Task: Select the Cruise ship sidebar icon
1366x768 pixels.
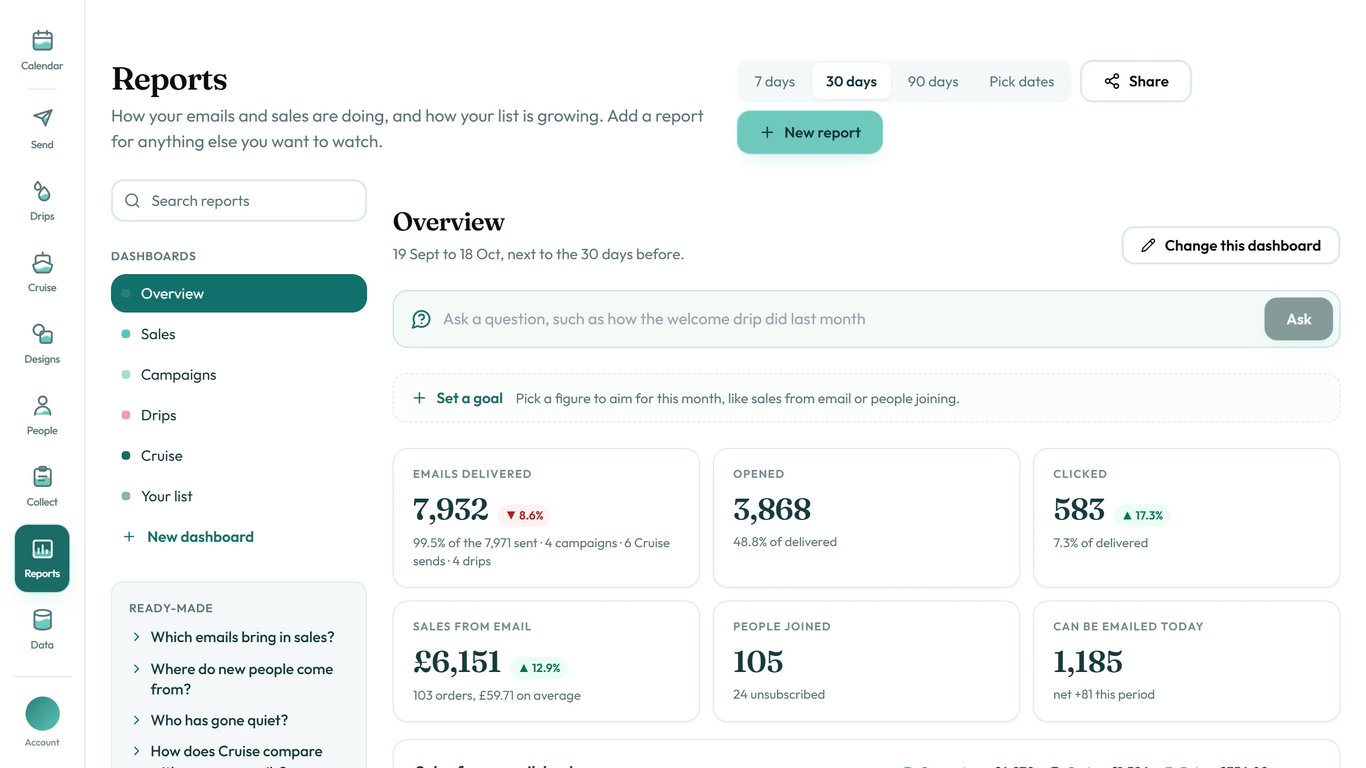Action: 42,263
